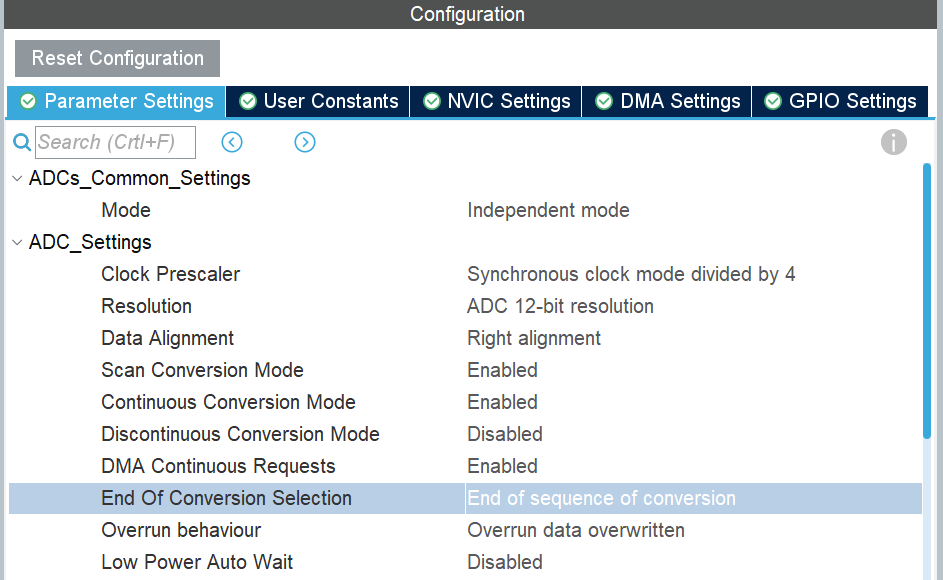Image resolution: width=943 pixels, height=580 pixels.
Task: Click the vertical scrollbar of the parameter list
Action: [927, 300]
